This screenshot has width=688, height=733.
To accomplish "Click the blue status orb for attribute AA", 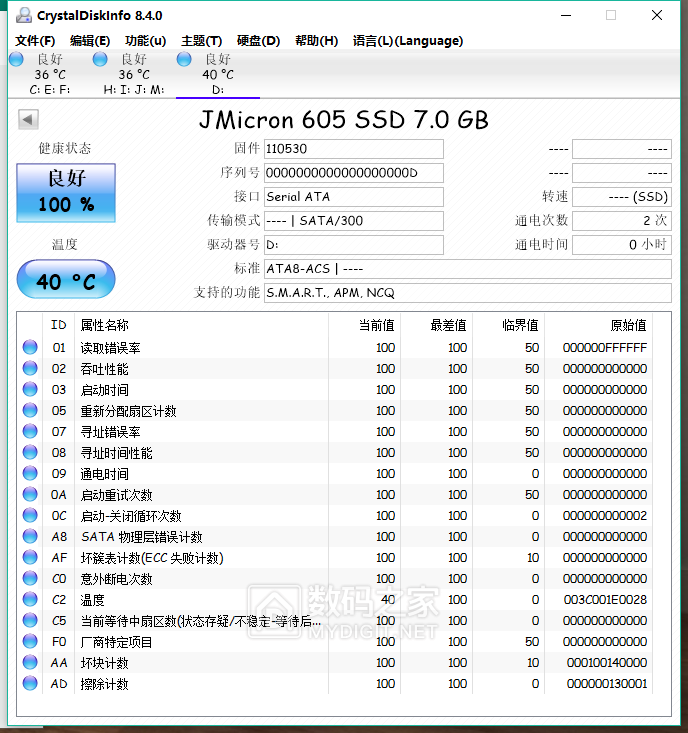I will pos(30,662).
